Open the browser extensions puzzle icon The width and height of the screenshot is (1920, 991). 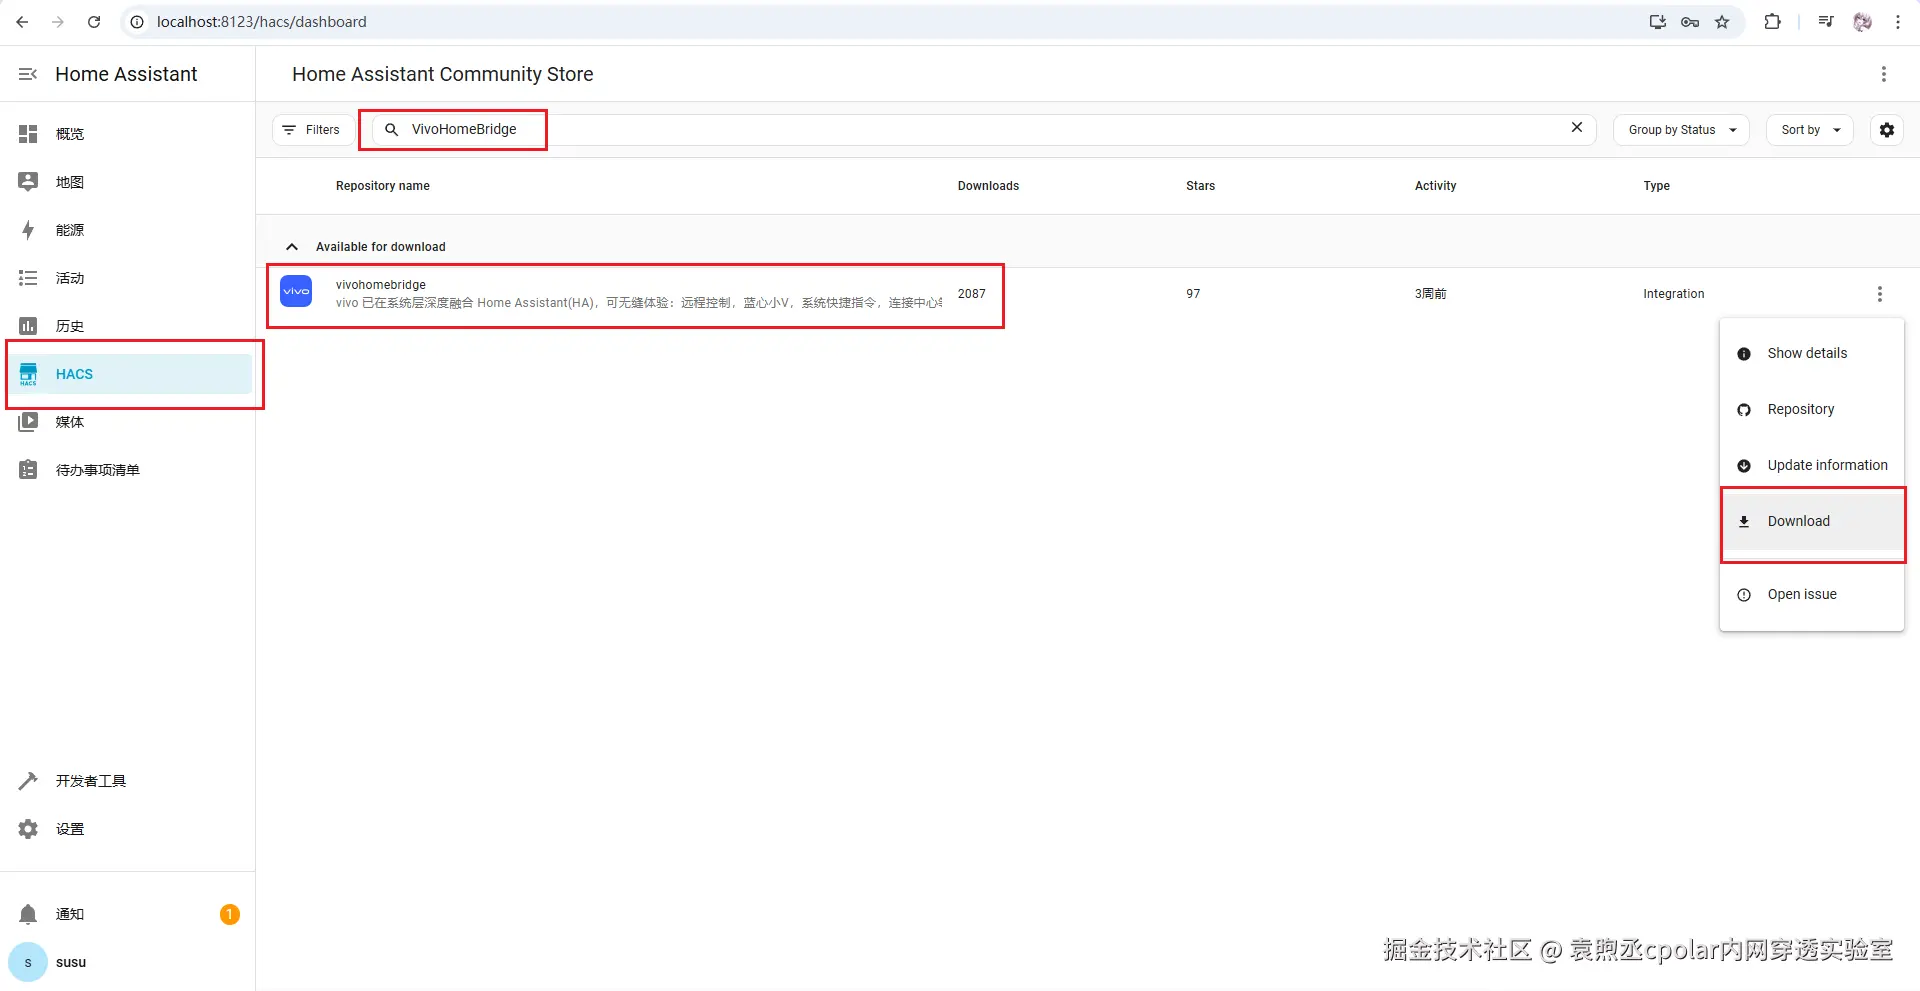tap(1772, 22)
